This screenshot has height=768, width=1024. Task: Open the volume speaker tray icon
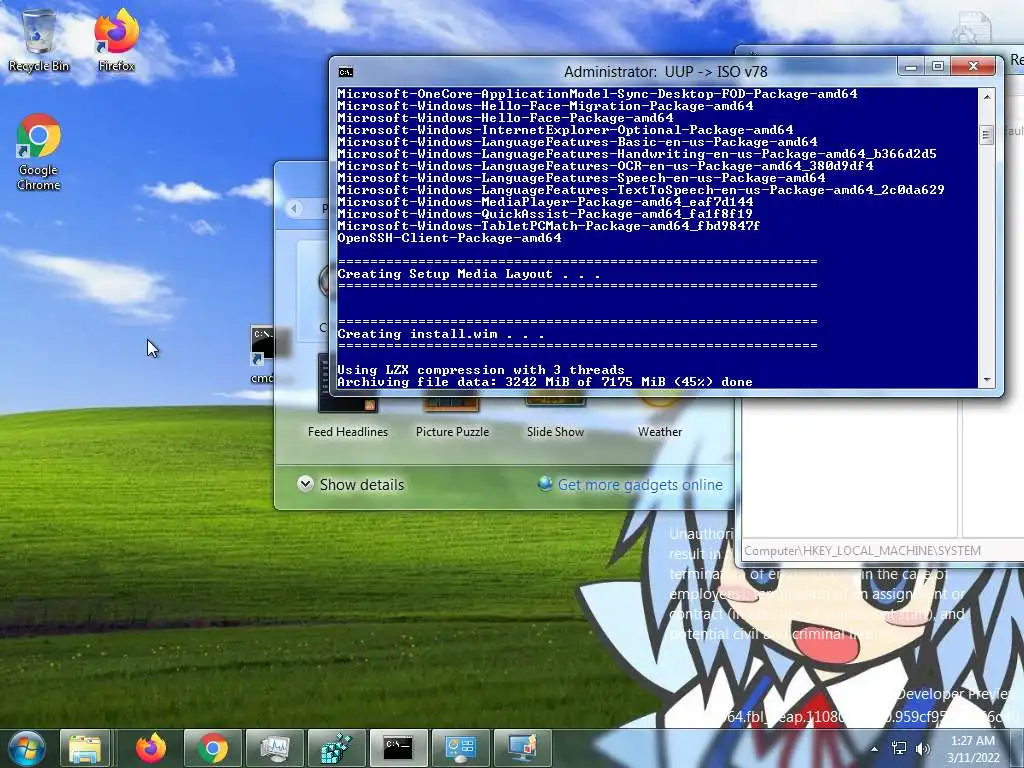[x=923, y=748]
